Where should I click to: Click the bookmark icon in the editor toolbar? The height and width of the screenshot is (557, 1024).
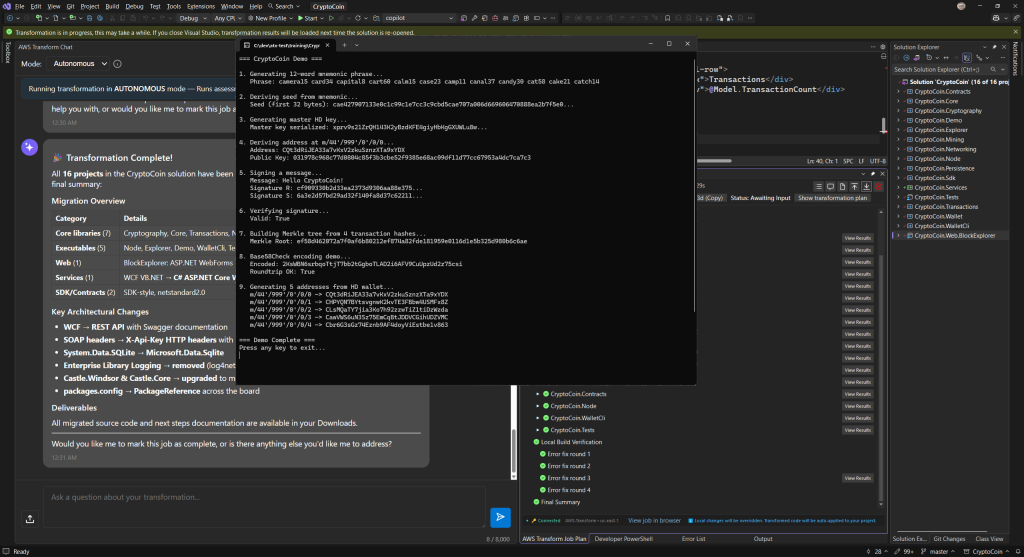click(667, 18)
